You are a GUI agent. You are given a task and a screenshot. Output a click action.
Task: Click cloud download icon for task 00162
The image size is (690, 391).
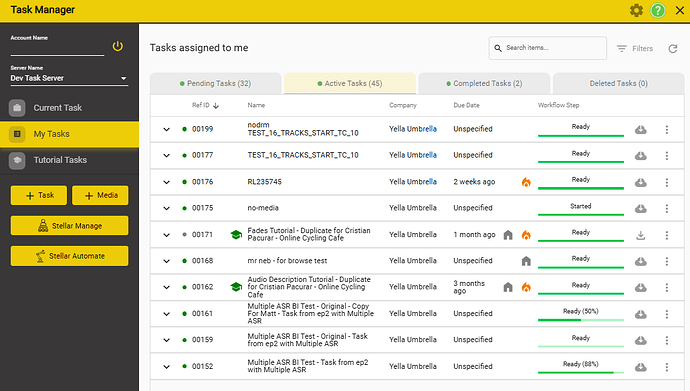pyautogui.click(x=641, y=287)
